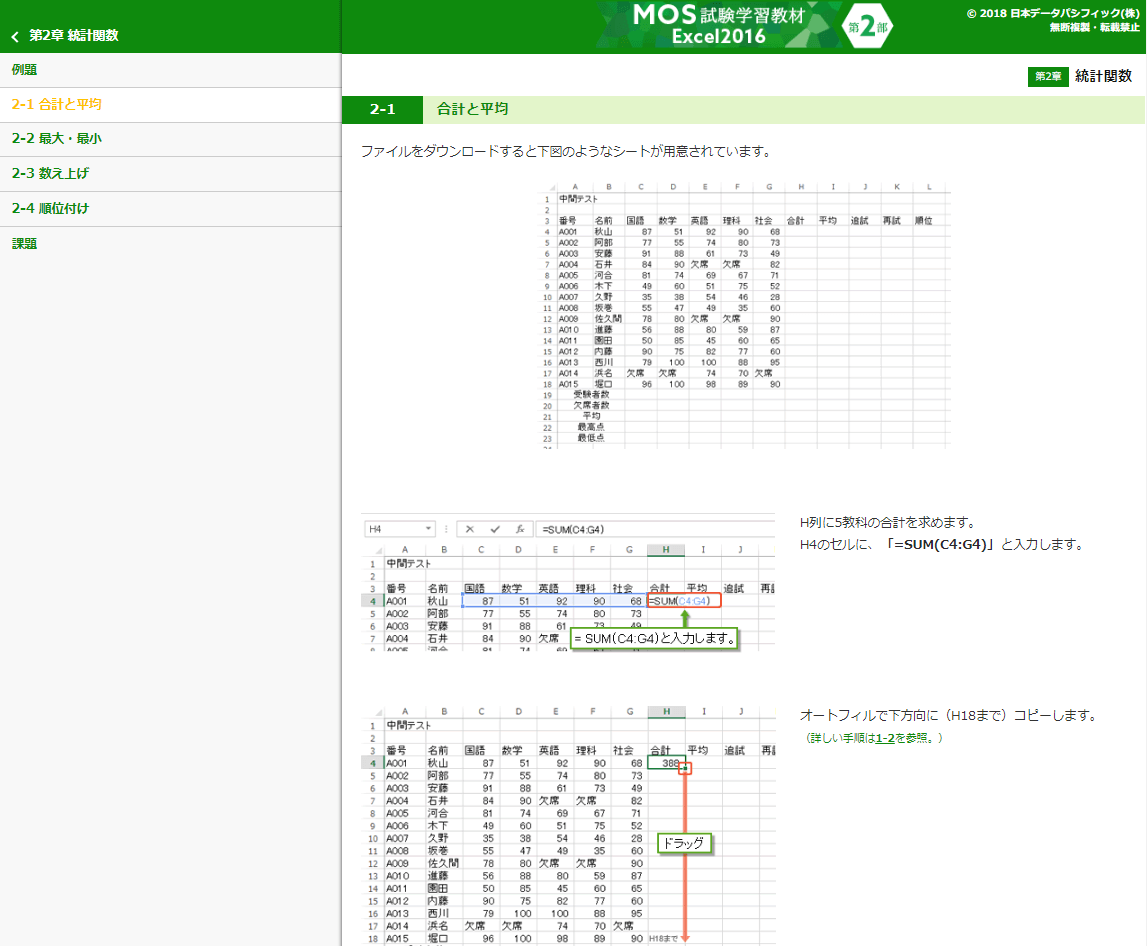The height and width of the screenshot is (946, 1147).
Task: Click the back chevron beside 第2章 統計関数
Action: pos(15,36)
